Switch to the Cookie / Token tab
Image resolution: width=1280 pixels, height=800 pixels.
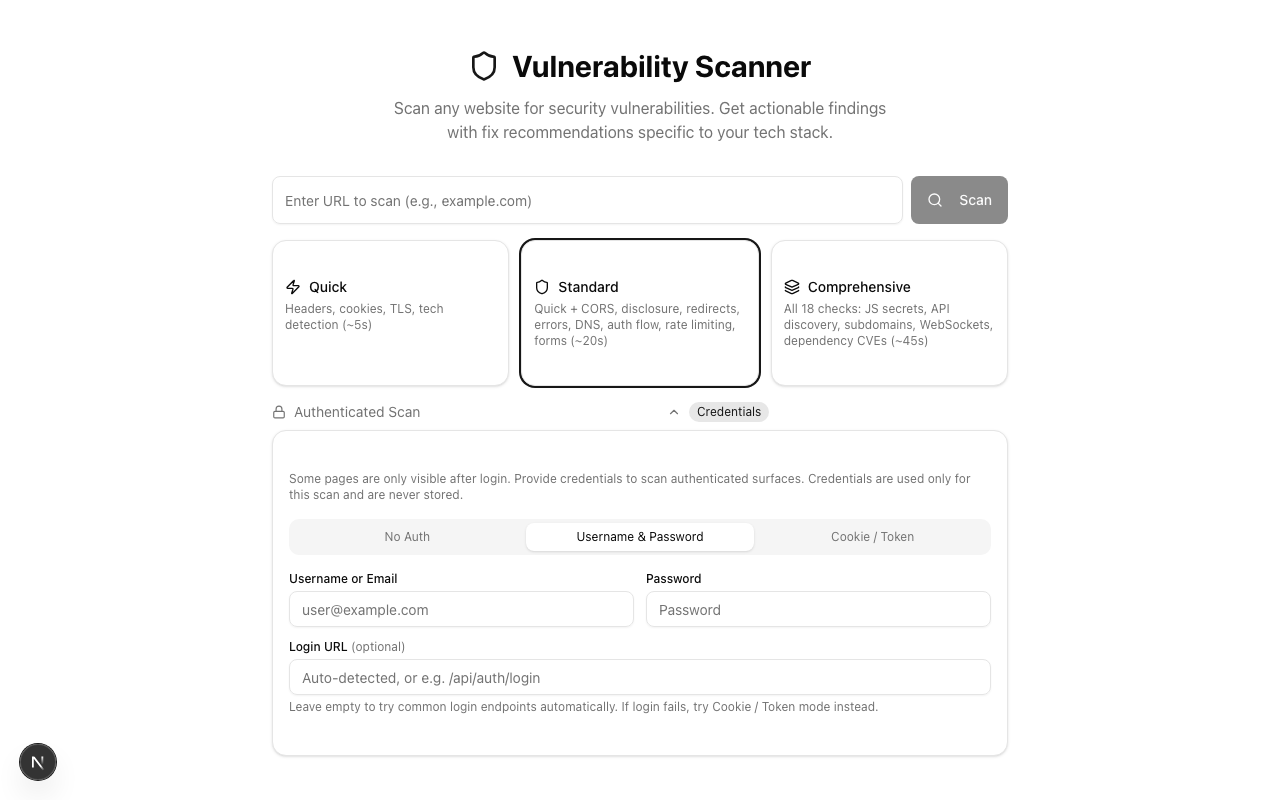(872, 537)
